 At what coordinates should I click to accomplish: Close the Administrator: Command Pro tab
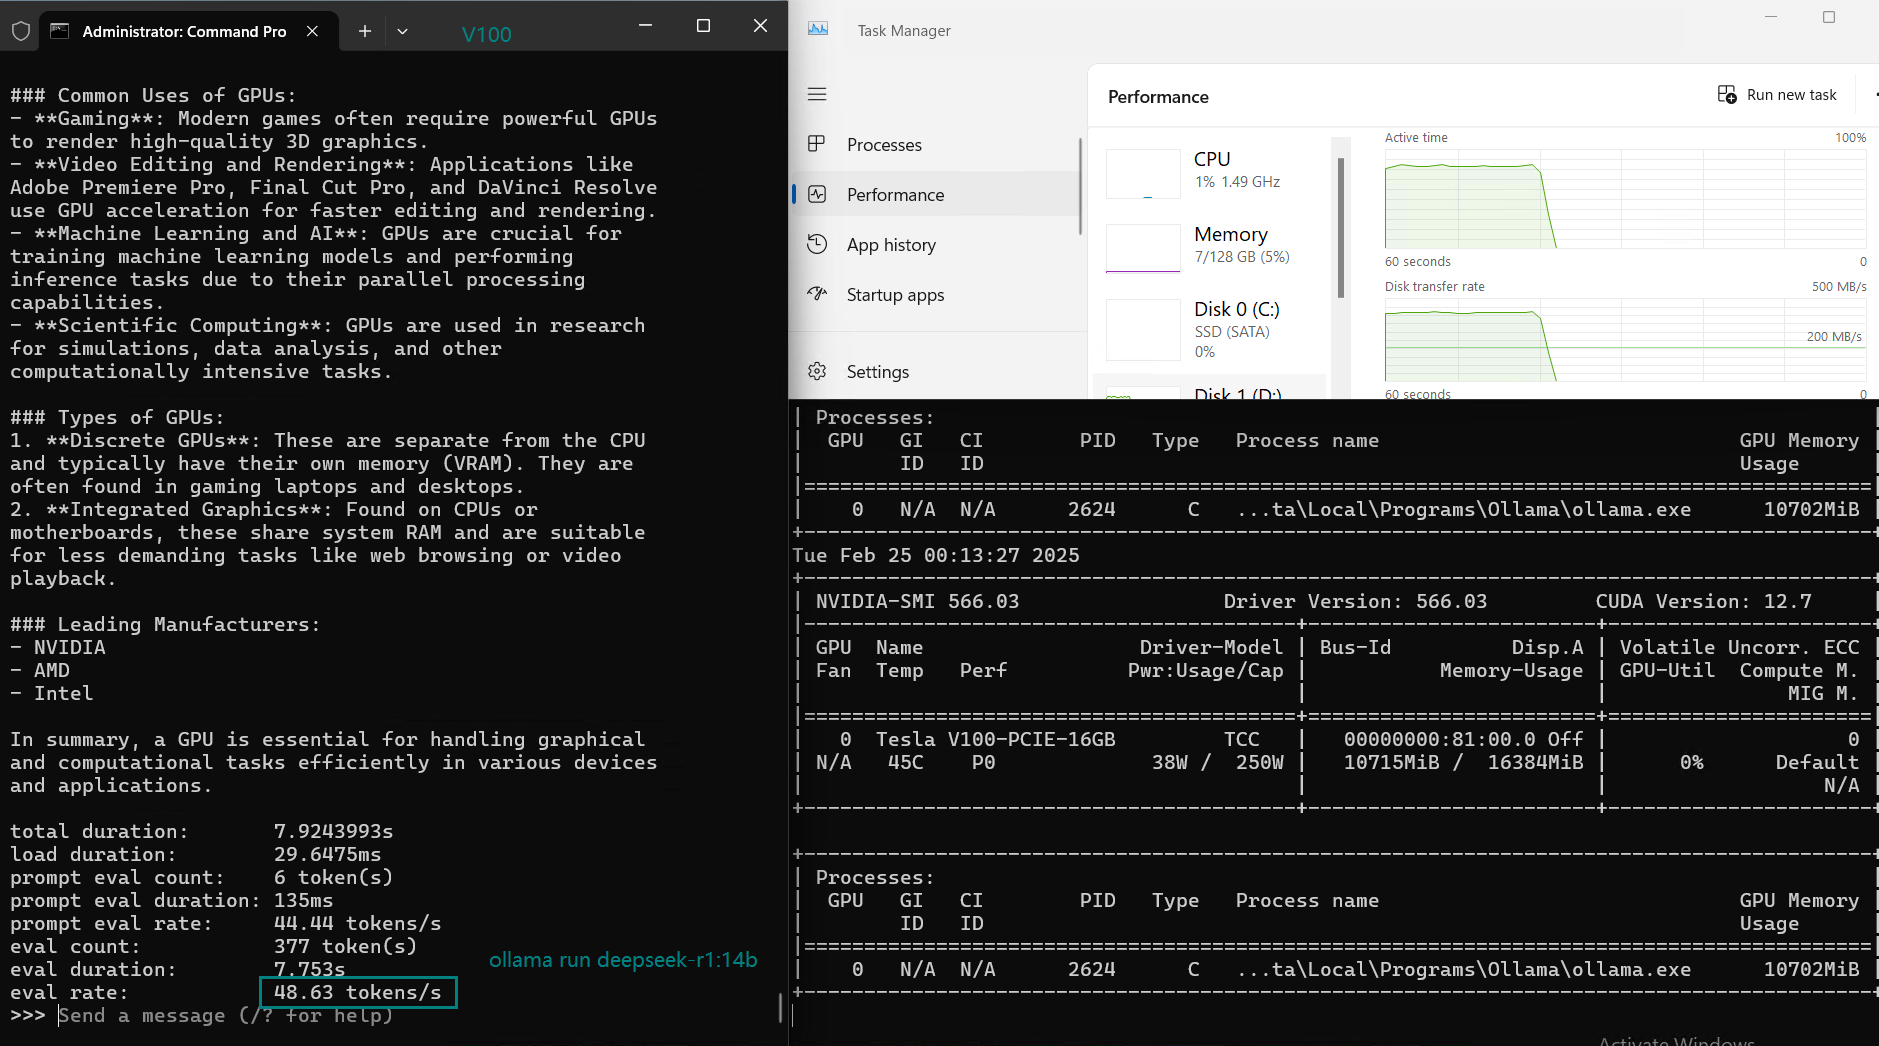point(312,31)
